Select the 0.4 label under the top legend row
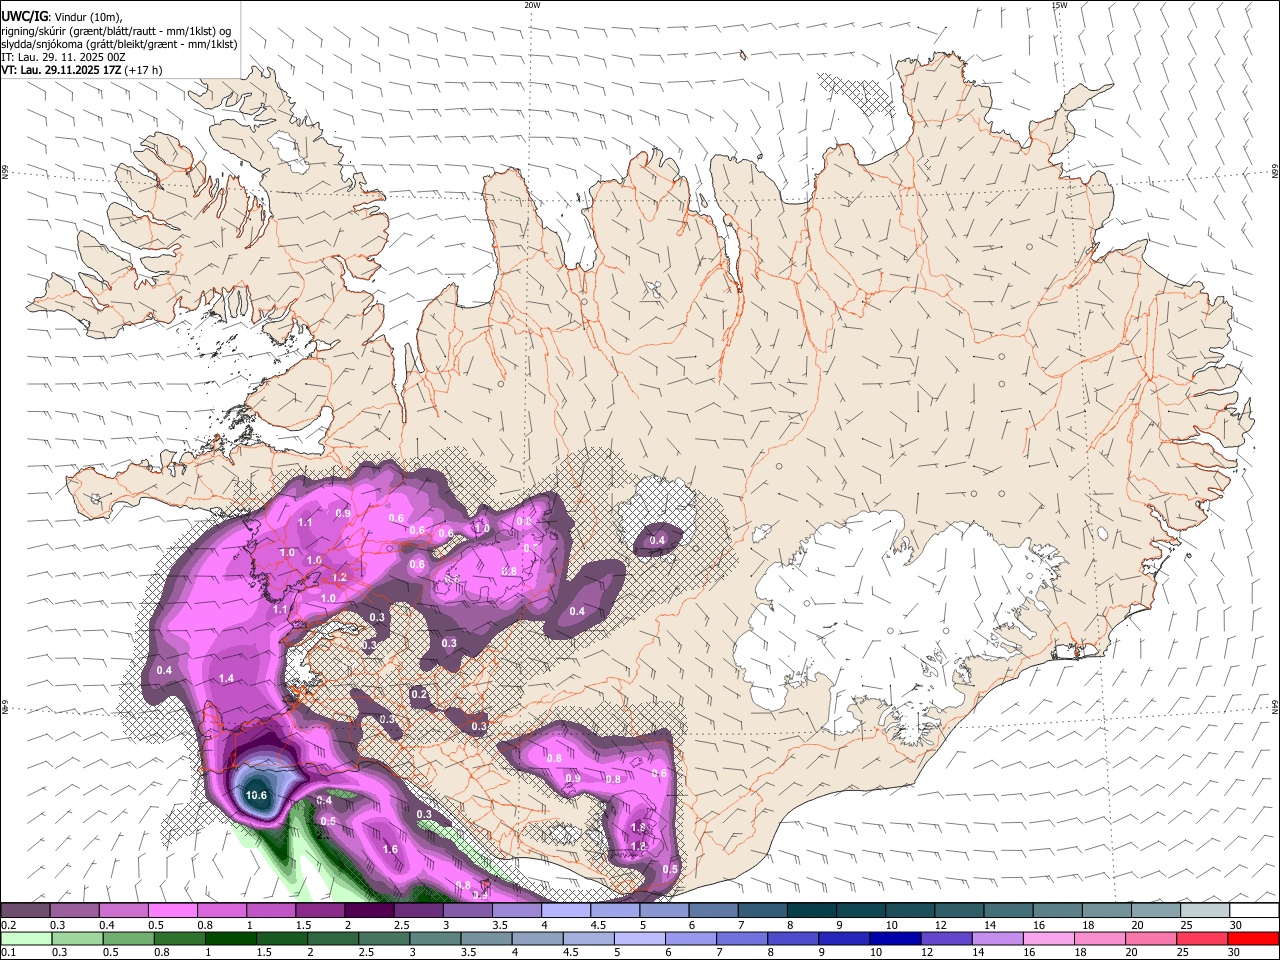The height and width of the screenshot is (960, 1280). point(106,925)
